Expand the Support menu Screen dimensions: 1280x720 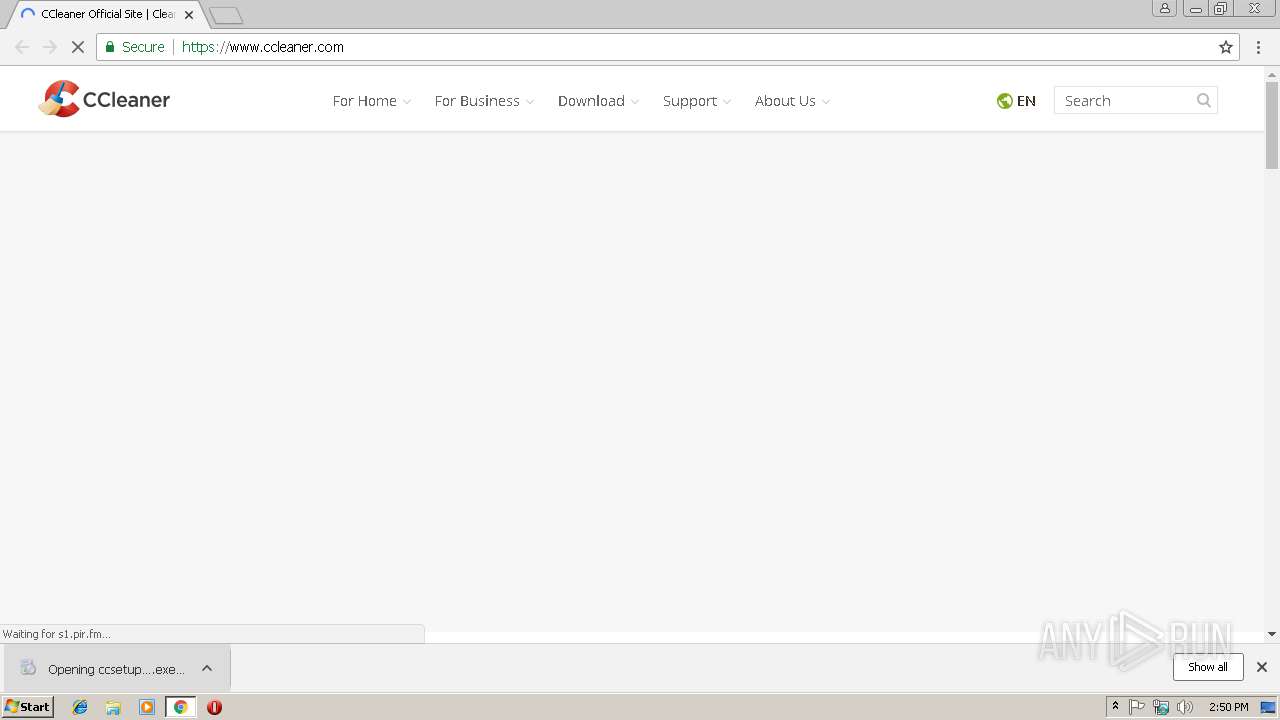(697, 101)
